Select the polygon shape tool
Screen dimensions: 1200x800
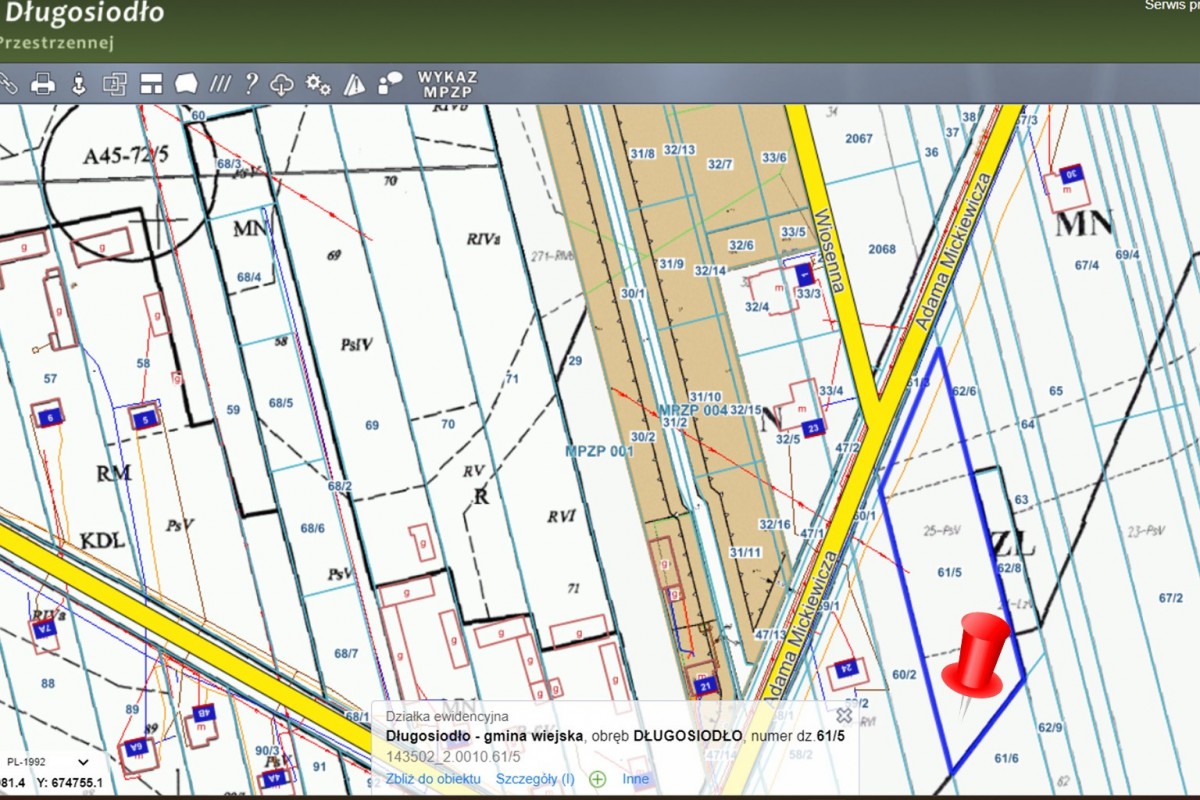186,84
